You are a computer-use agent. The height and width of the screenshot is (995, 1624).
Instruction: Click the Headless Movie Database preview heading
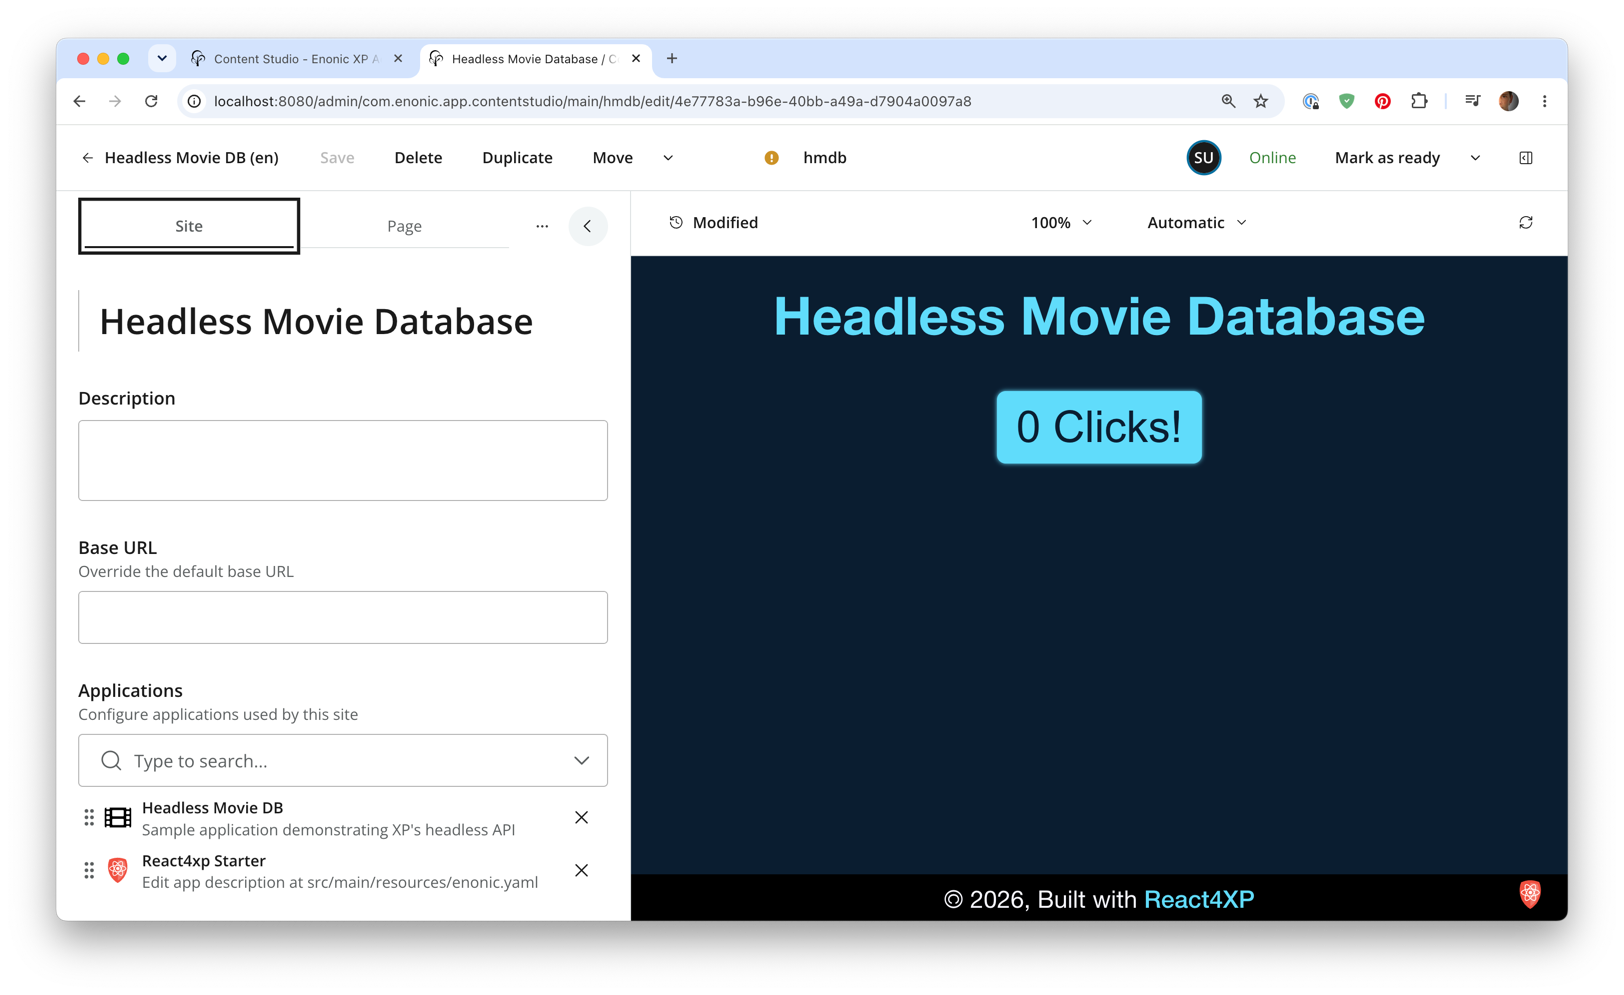pyautogui.click(x=1099, y=317)
